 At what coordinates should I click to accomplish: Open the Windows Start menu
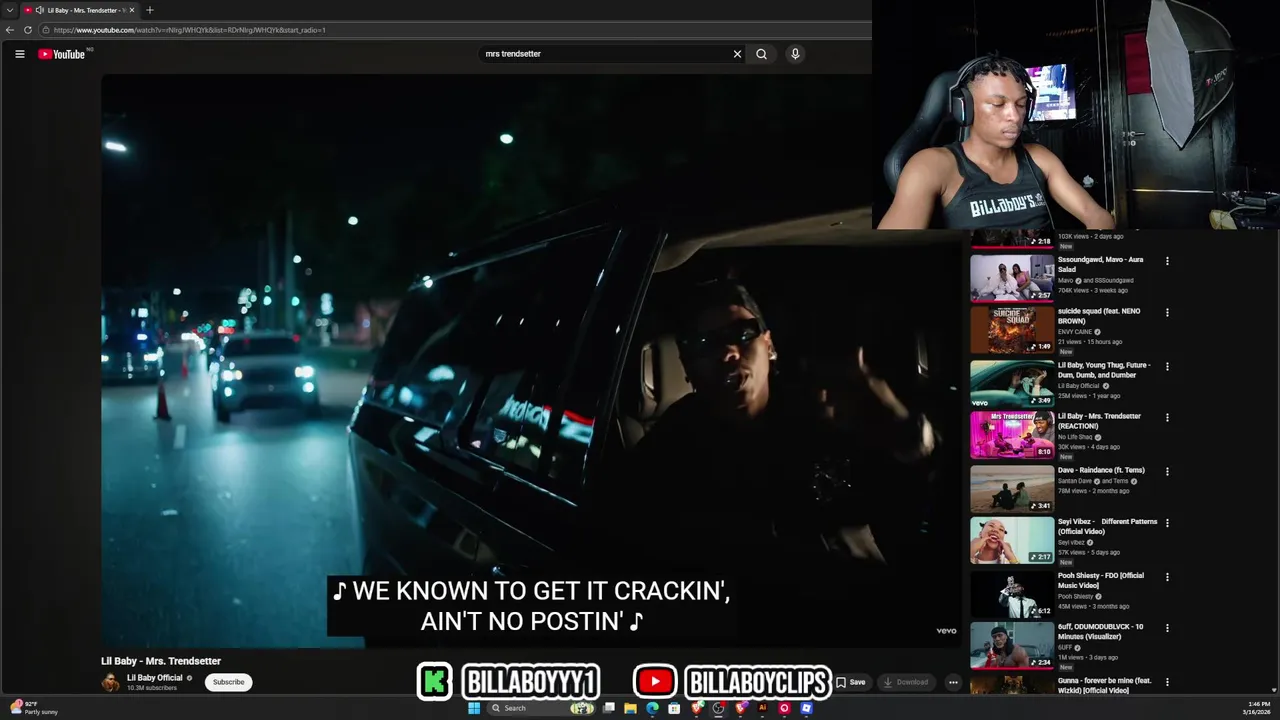click(474, 708)
